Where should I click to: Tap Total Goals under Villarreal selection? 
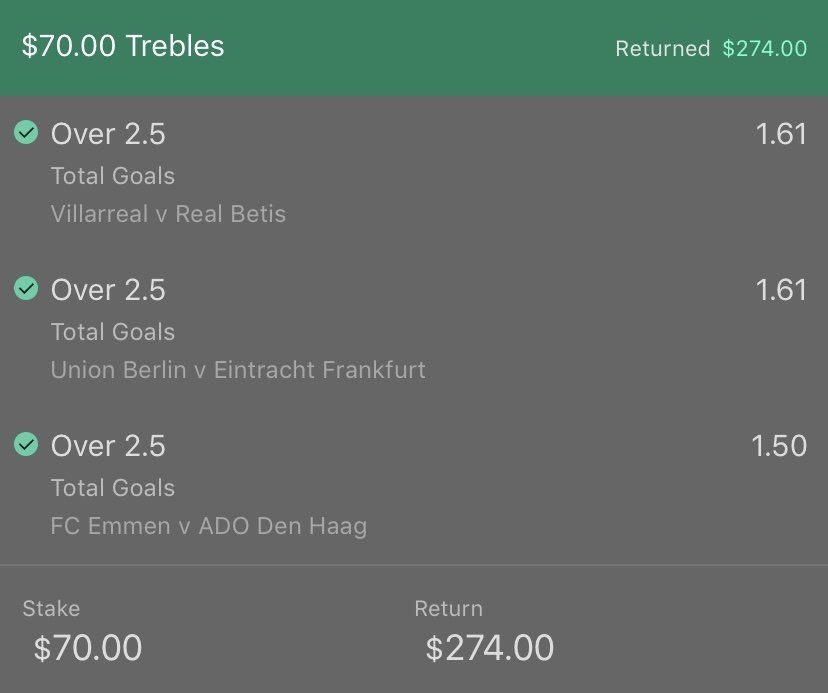(112, 176)
